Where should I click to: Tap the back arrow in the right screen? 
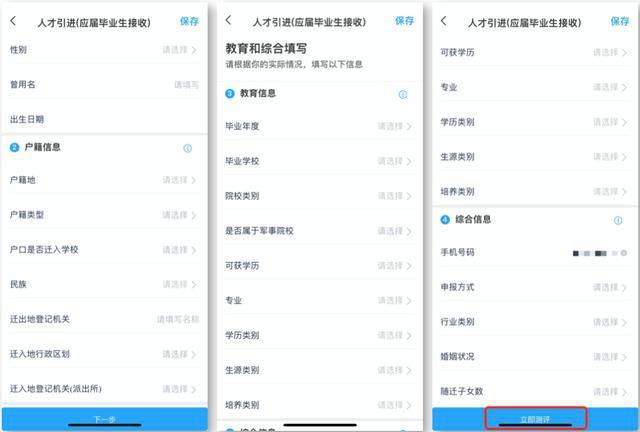[x=444, y=21]
